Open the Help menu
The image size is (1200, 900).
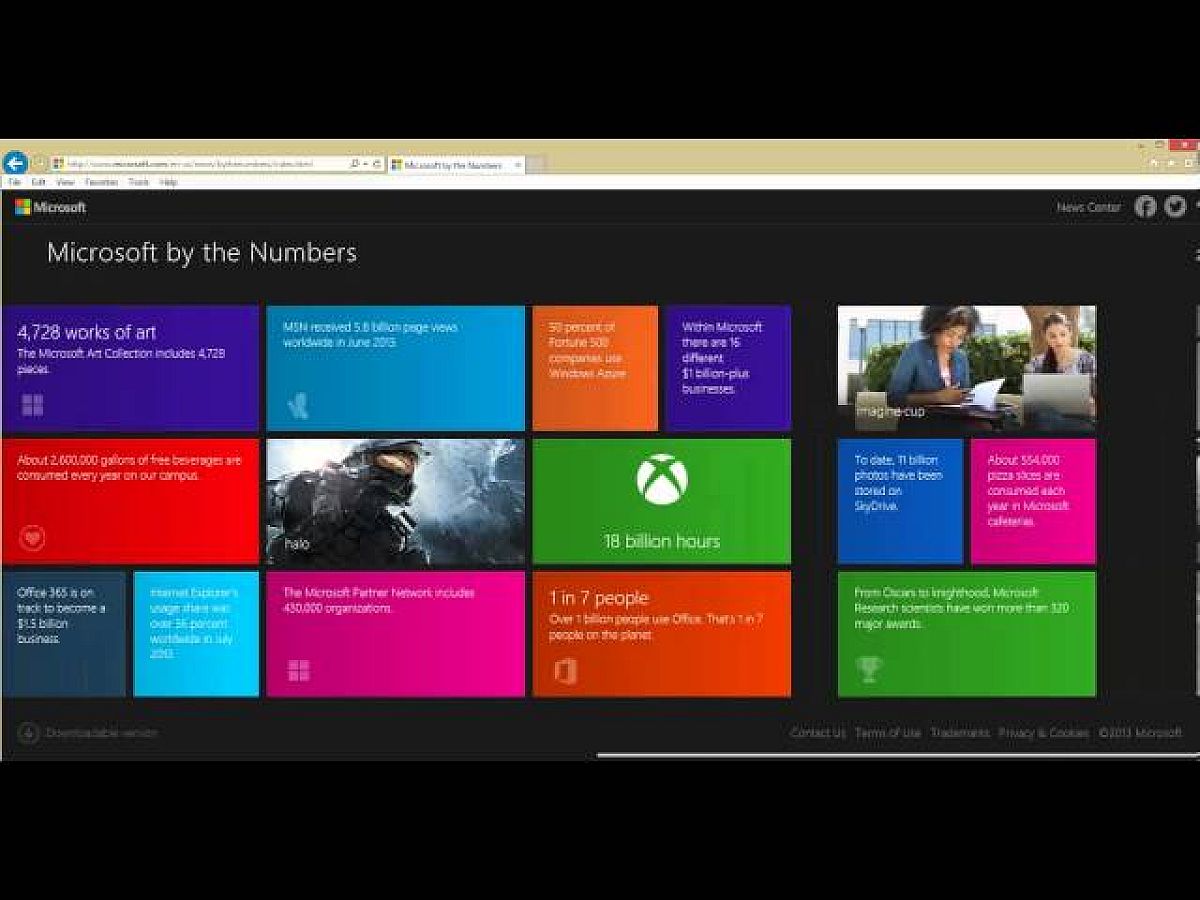coord(169,183)
